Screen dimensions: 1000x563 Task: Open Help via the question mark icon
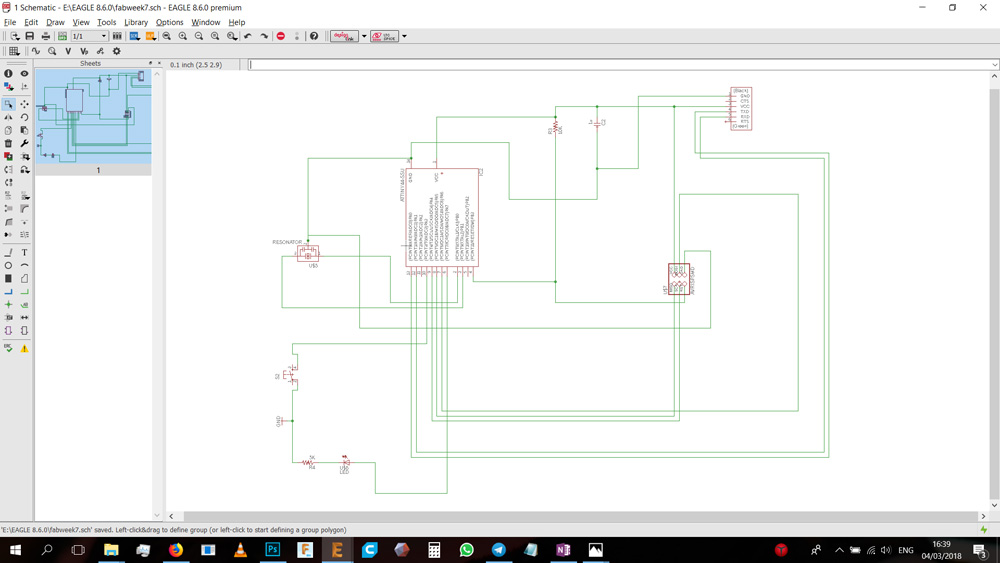coord(314,36)
